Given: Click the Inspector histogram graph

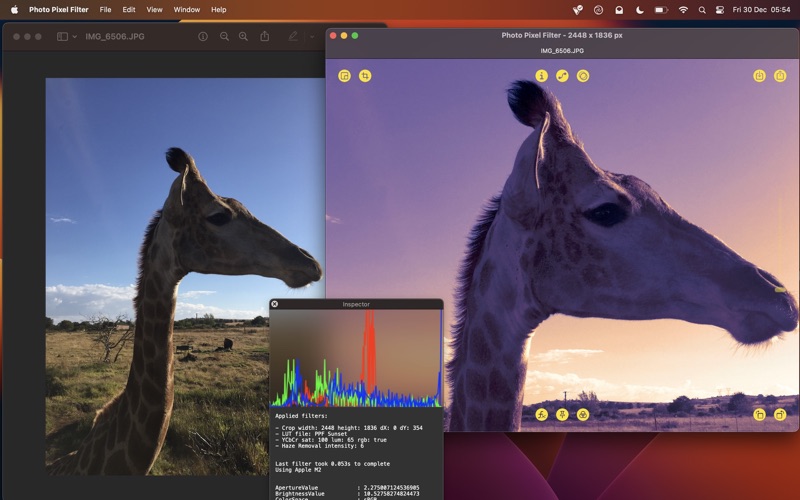Looking at the screenshot, I should (x=356, y=358).
